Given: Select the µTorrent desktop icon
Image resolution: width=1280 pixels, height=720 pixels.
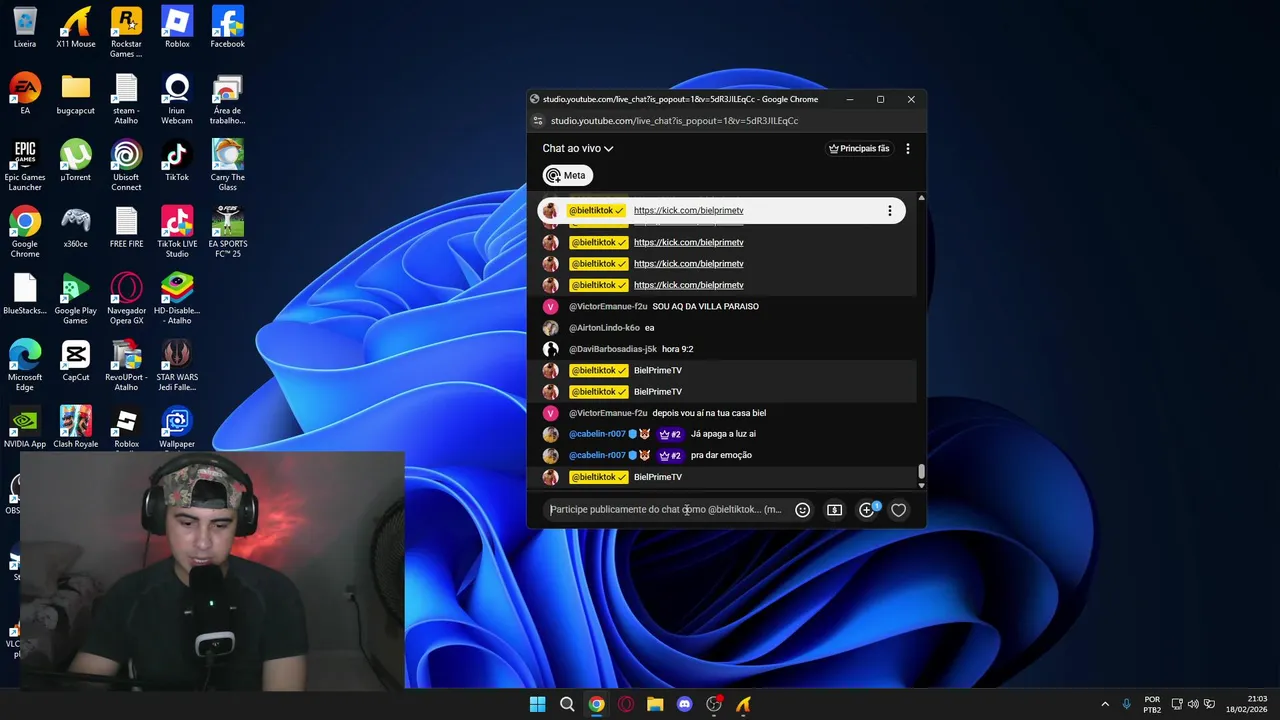Looking at the screenshot, I should (x=76, y=161).
